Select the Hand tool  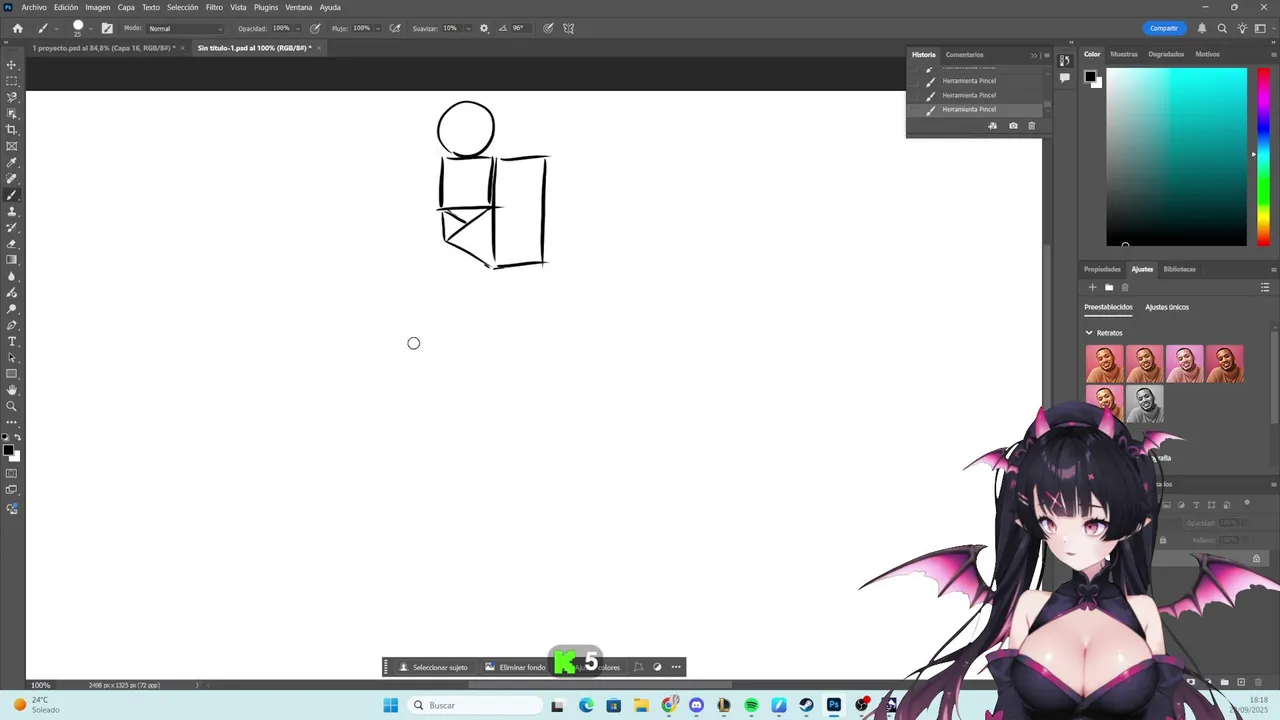pyautogui.click(x=12, y=390)
